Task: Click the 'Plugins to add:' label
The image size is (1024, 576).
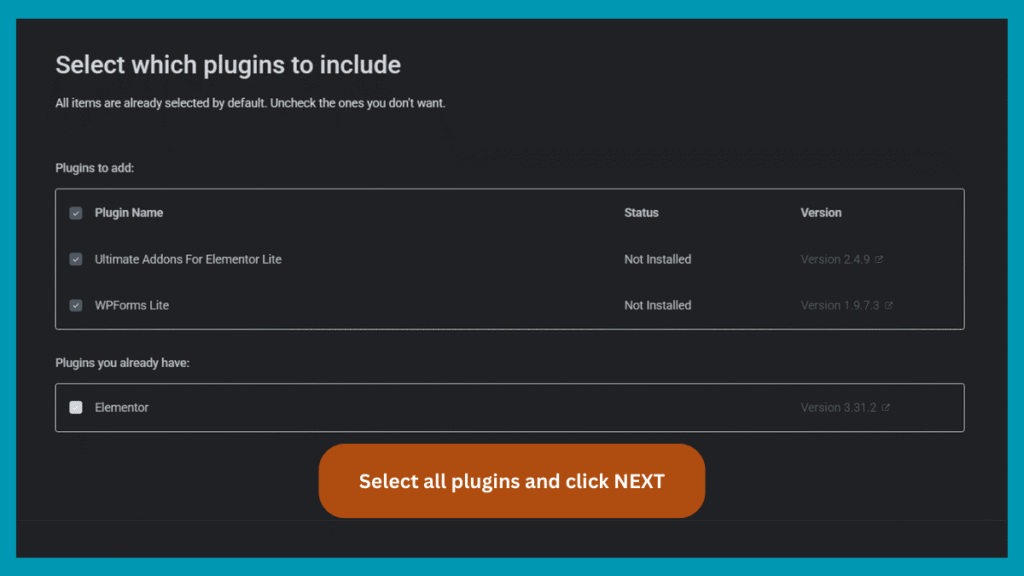Action: click(x=95, y=168)
